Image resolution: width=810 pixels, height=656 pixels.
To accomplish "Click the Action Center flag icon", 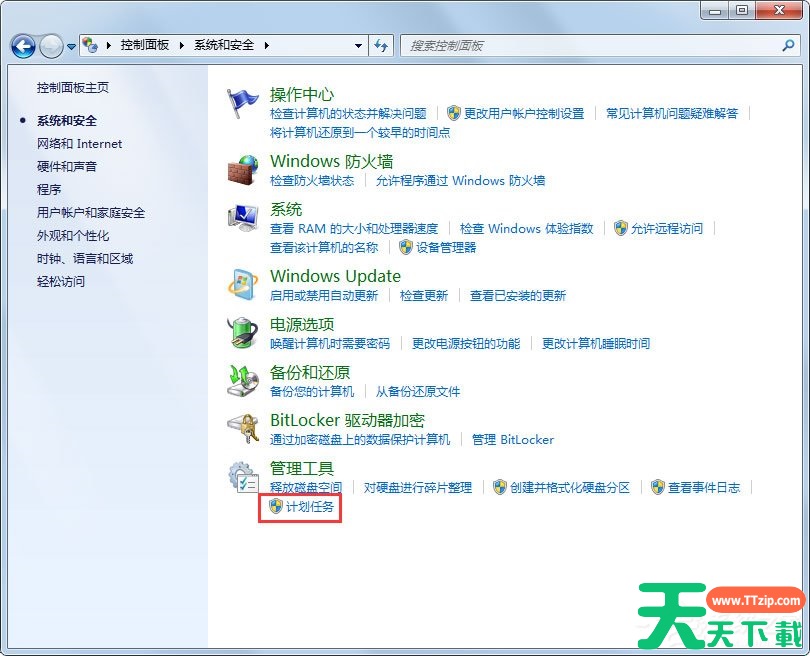I will click(x=242, y=103).
